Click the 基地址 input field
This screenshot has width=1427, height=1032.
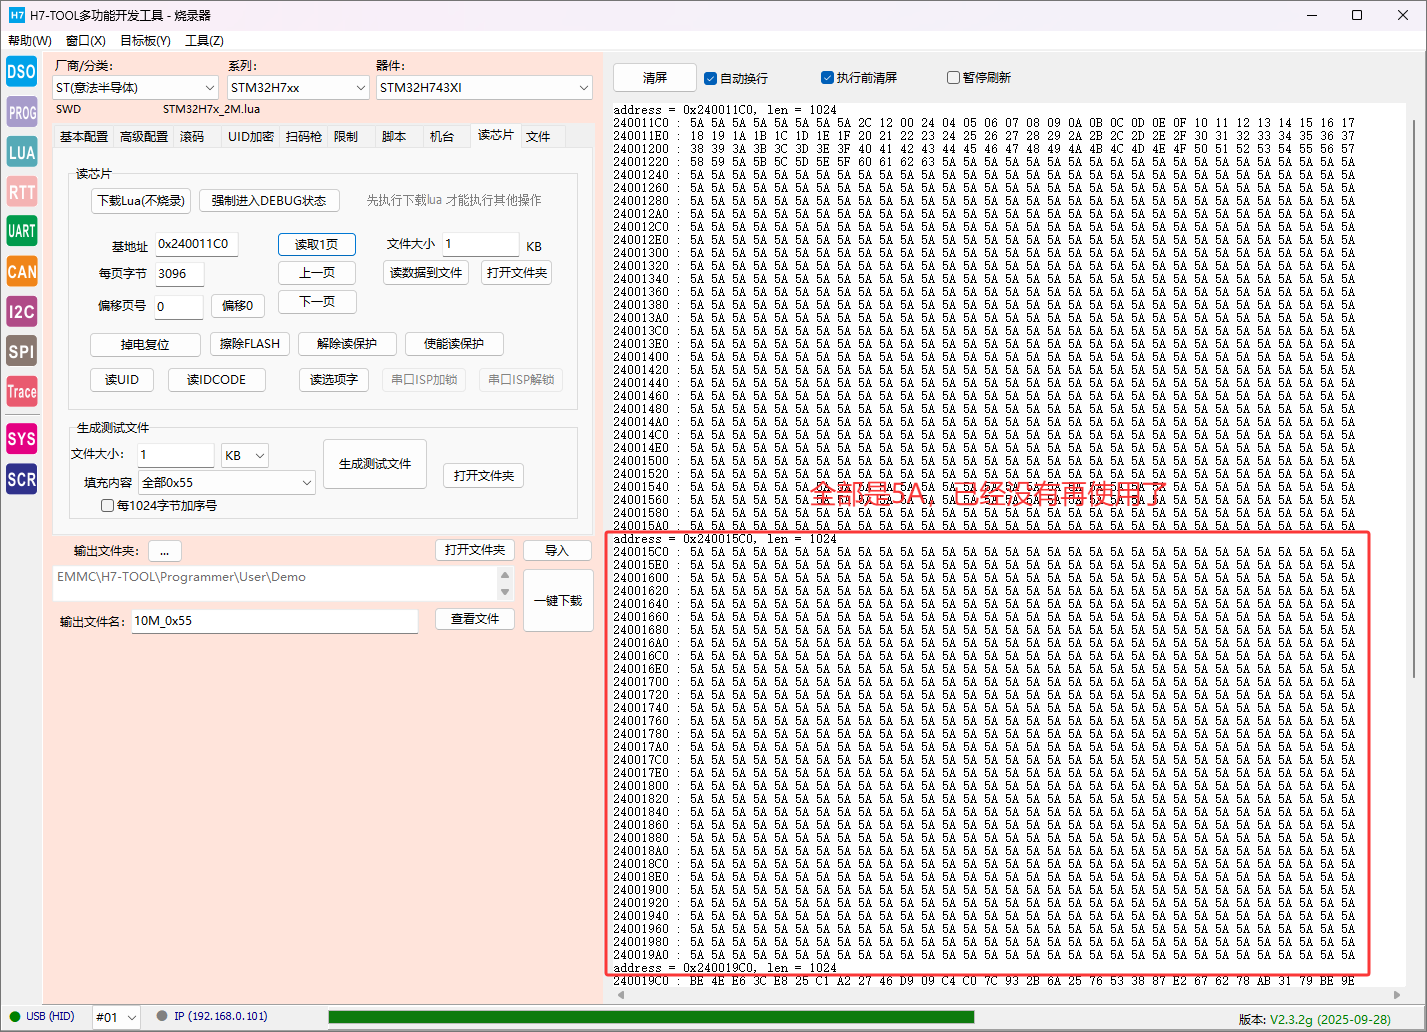click(x=197, y=244)
